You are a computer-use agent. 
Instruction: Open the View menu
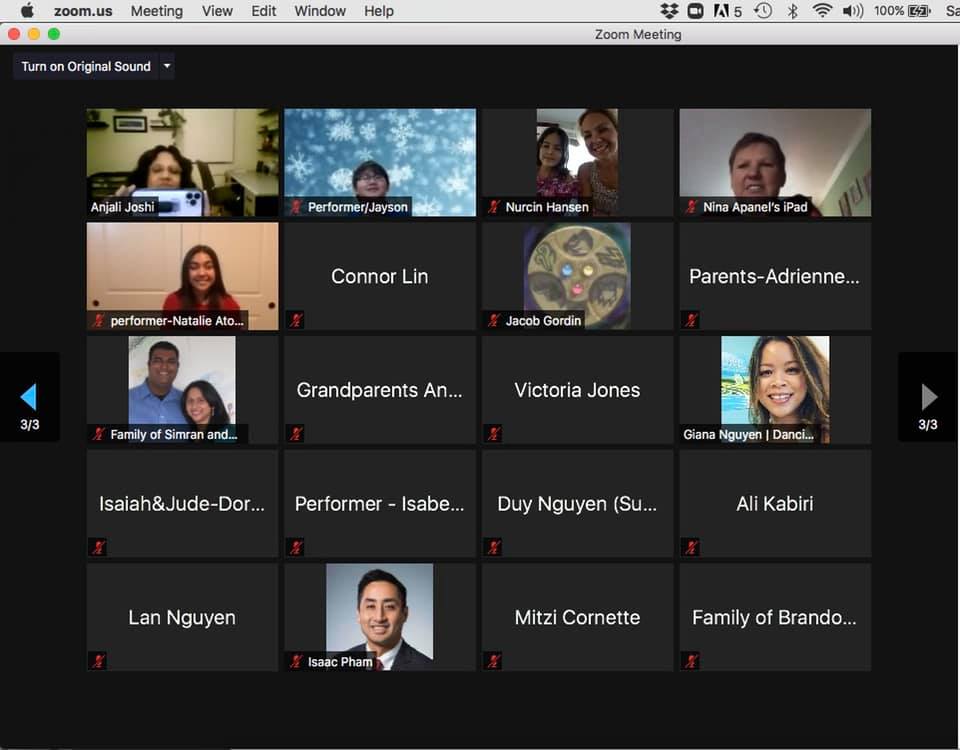tap(217, 11)
